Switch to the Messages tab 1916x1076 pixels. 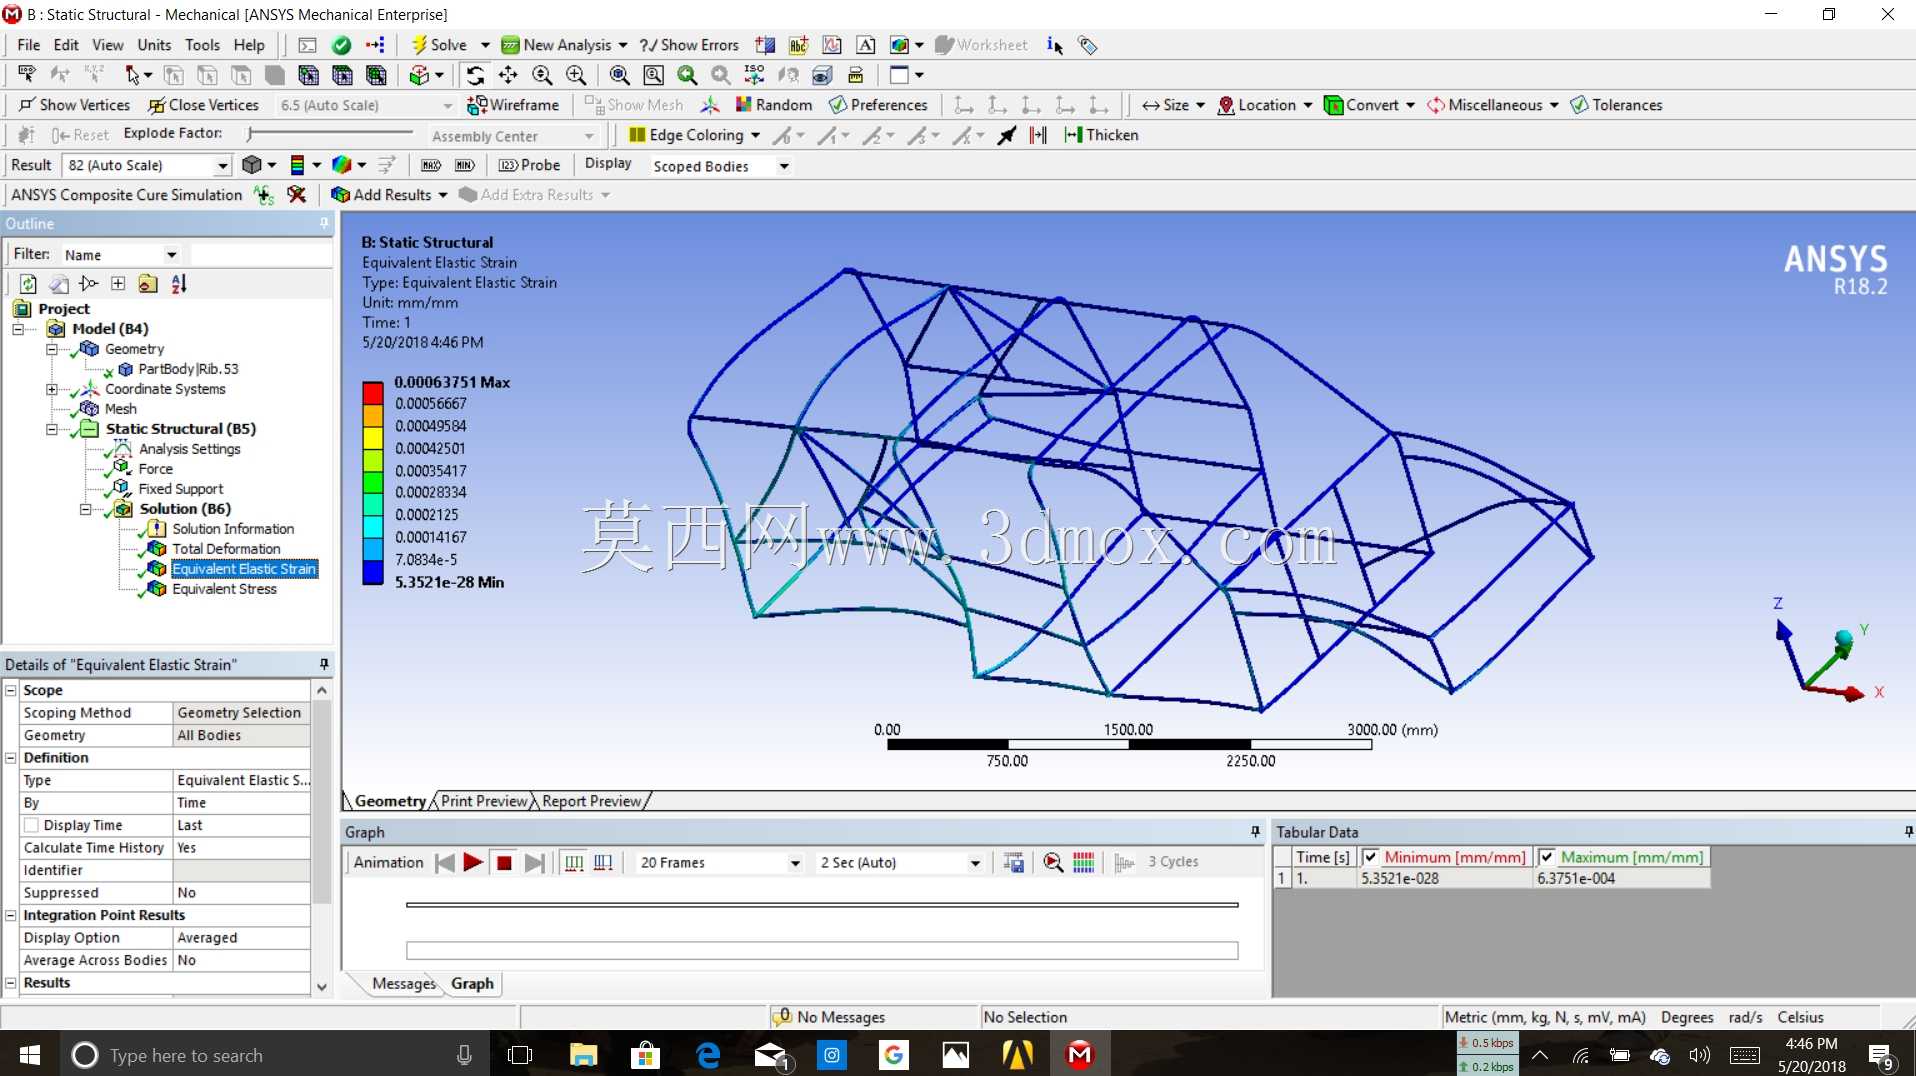coord(404,983)
